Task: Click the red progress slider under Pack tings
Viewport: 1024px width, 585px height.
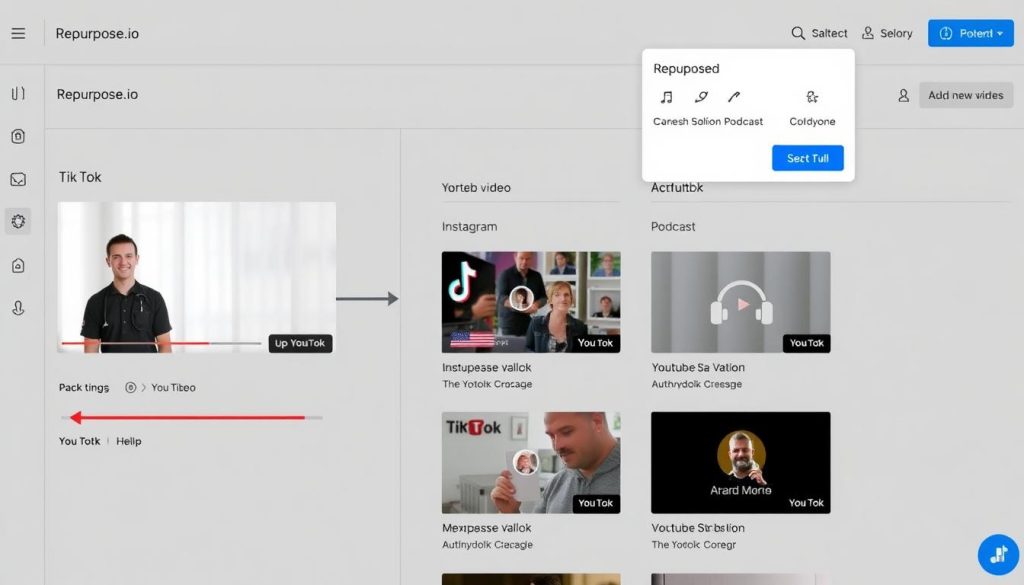Action: (x=190, y=418)
